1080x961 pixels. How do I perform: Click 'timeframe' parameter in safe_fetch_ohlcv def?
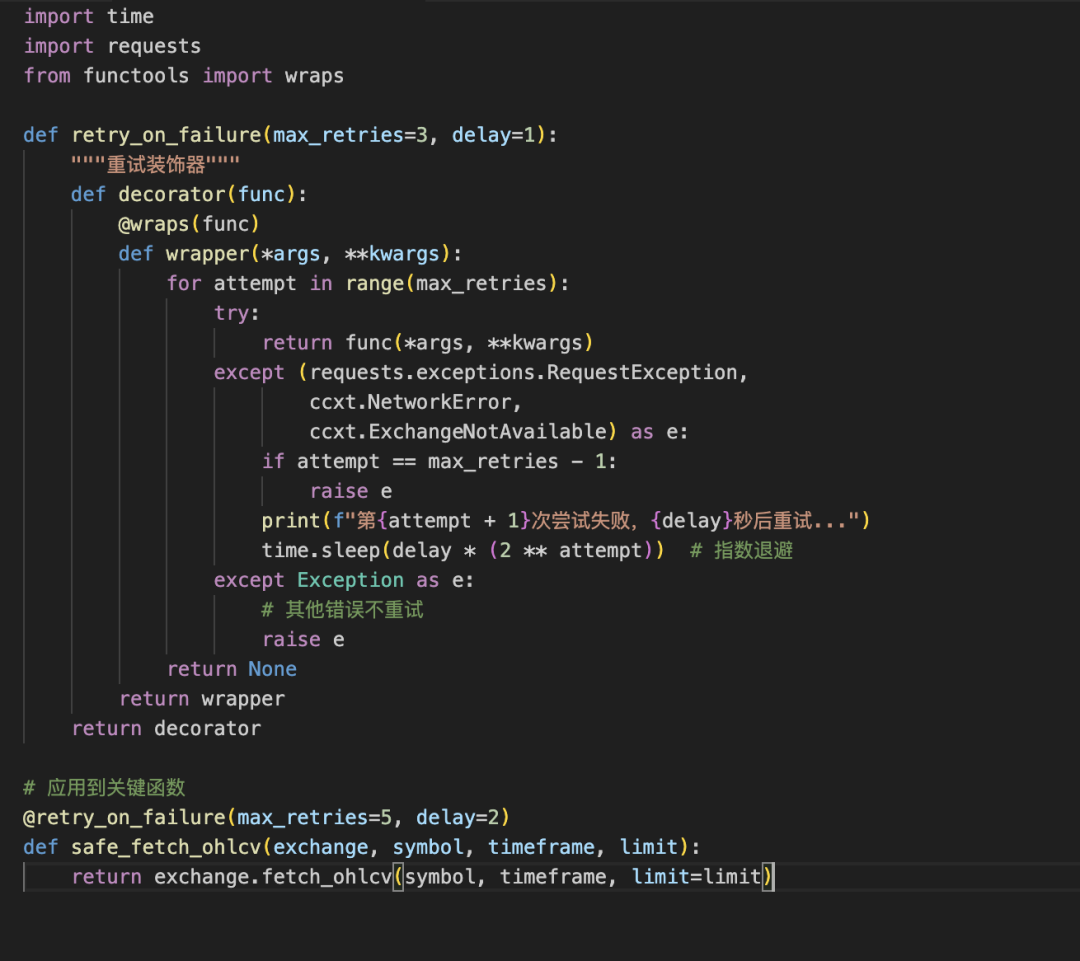541,847
